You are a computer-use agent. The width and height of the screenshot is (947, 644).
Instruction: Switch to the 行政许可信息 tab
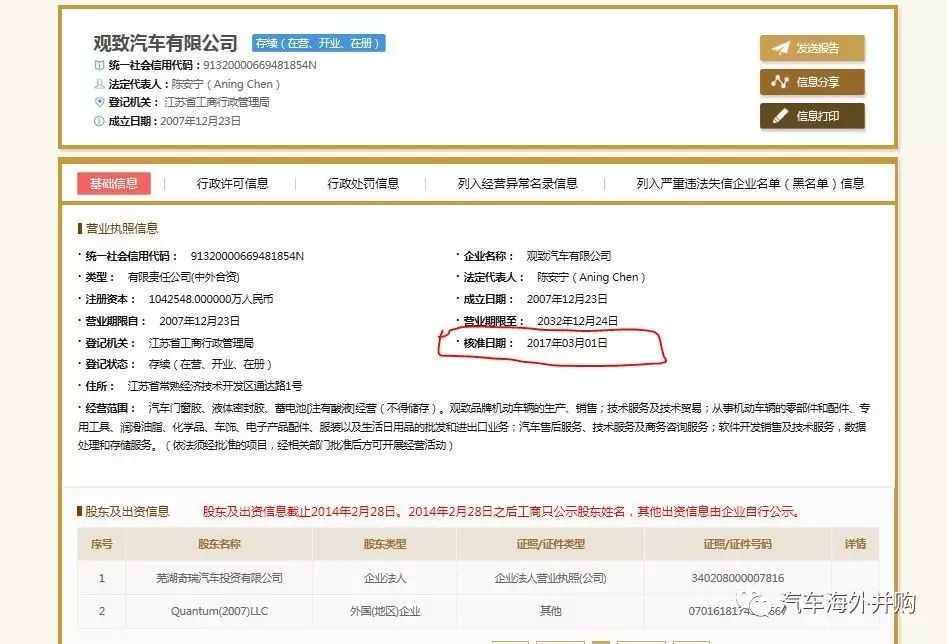(233, 183)
